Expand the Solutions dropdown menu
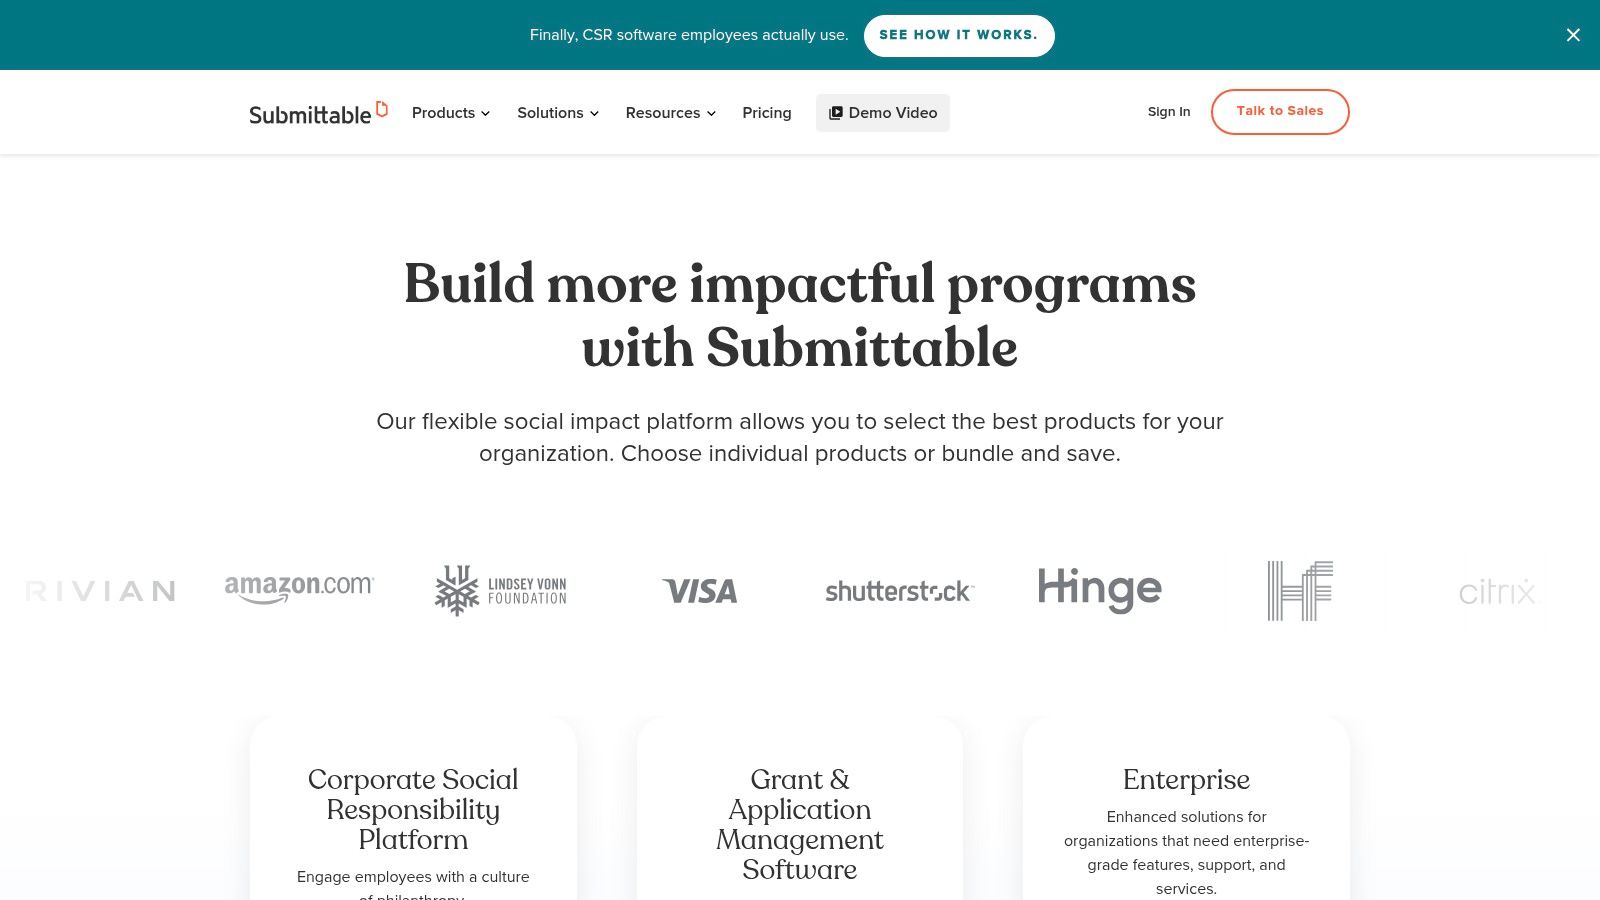1600x900 pixels. [x=558, y=113]
